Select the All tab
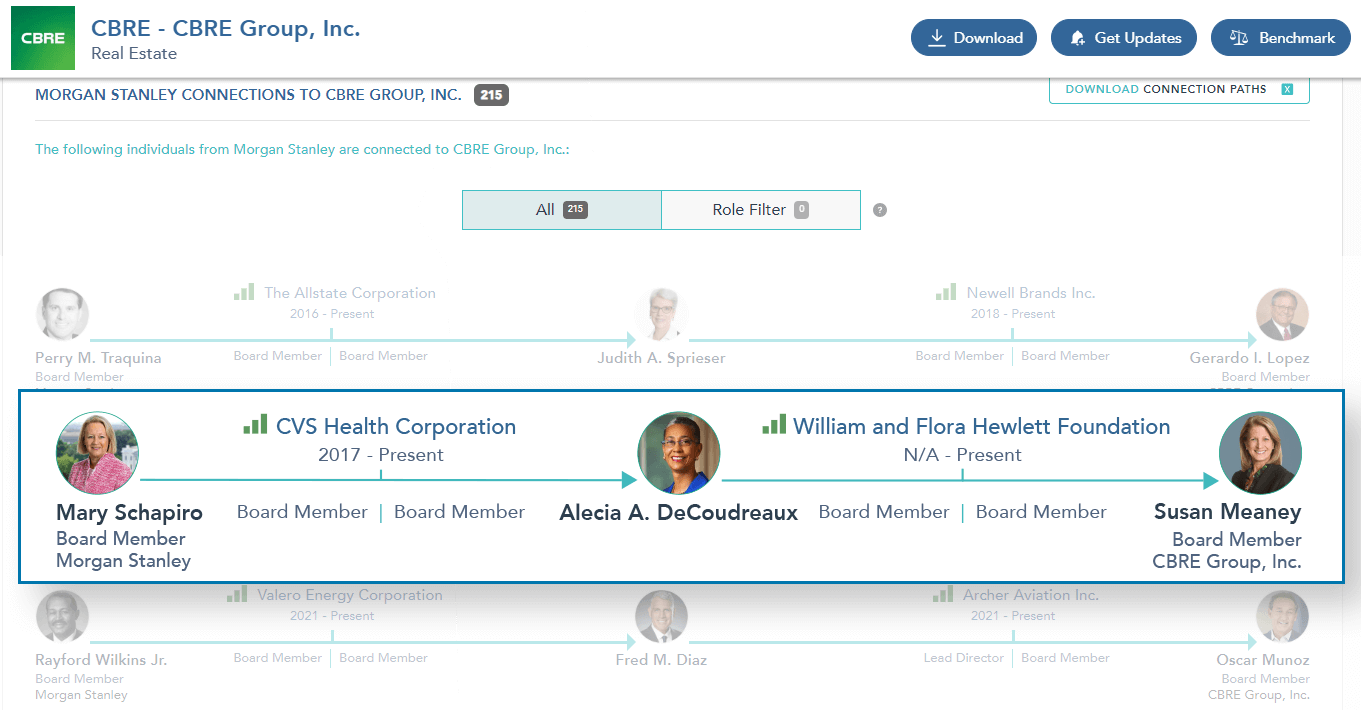The image size is (1361, 710). 561,210
